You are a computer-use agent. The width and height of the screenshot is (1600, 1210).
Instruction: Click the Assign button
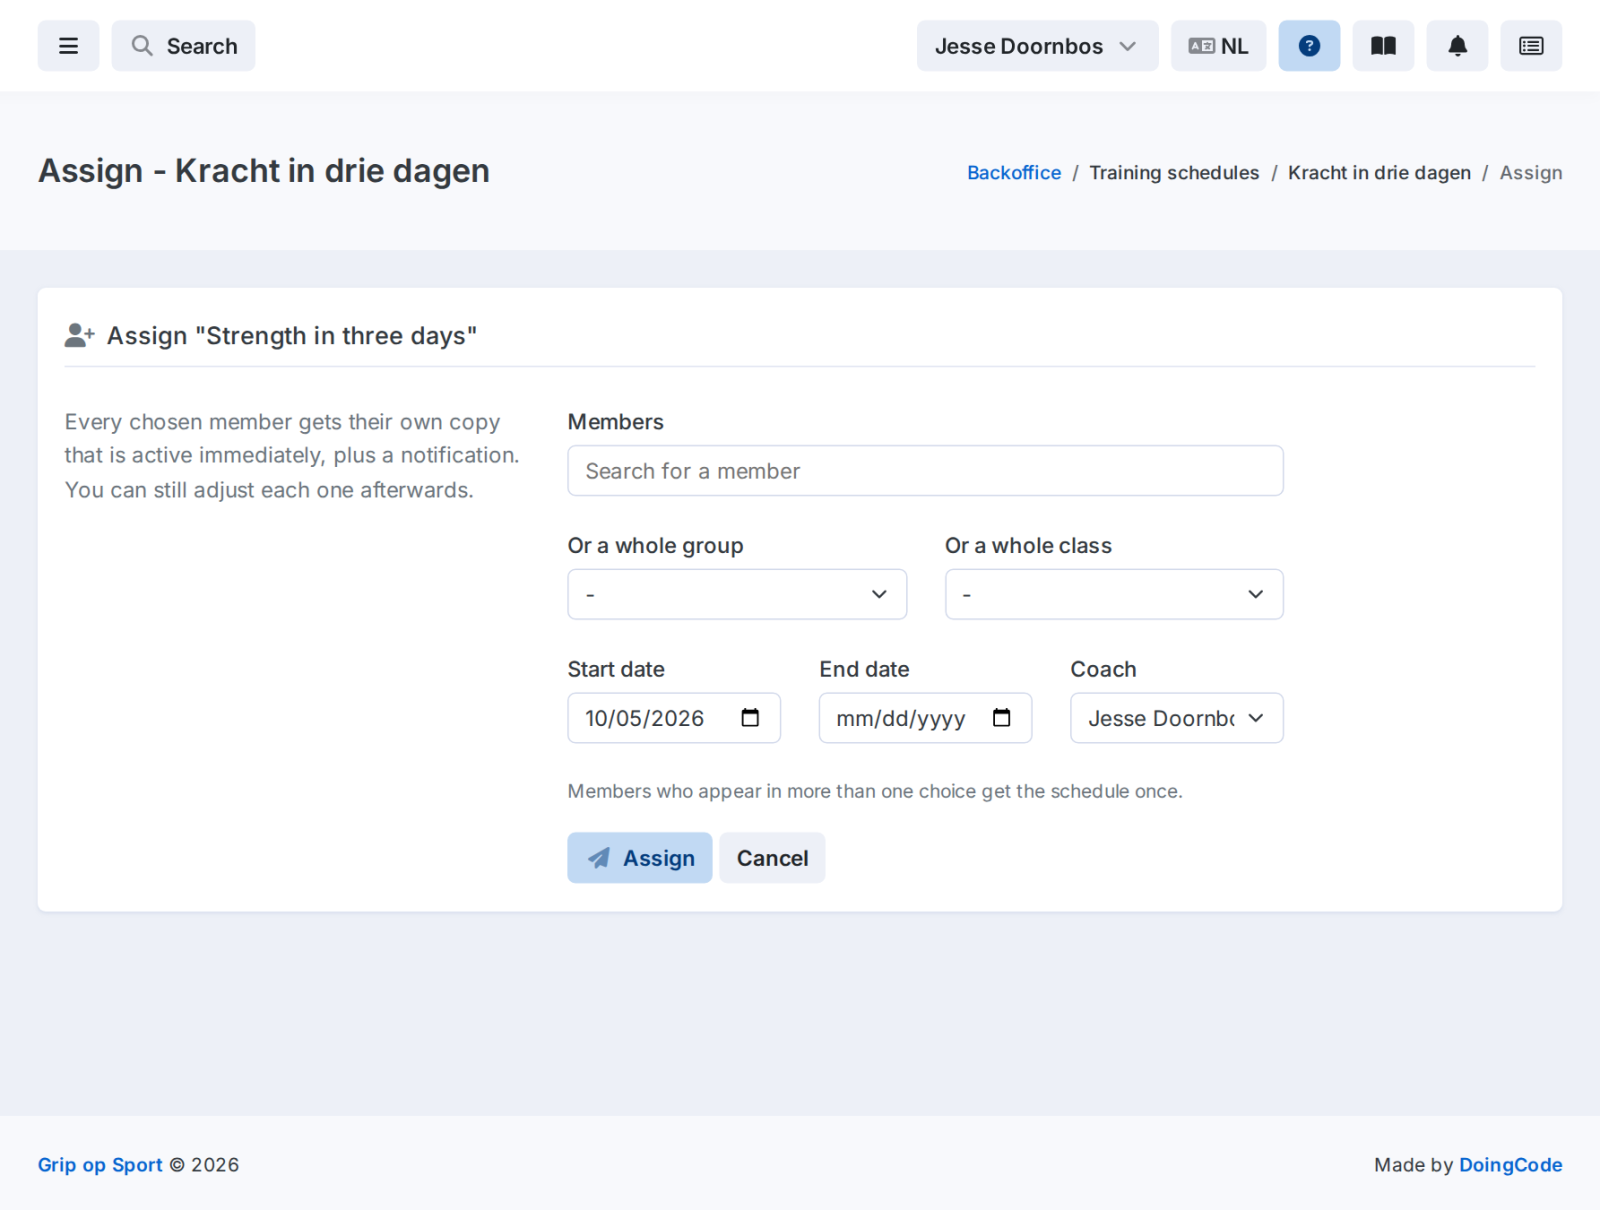coord(640,858)
